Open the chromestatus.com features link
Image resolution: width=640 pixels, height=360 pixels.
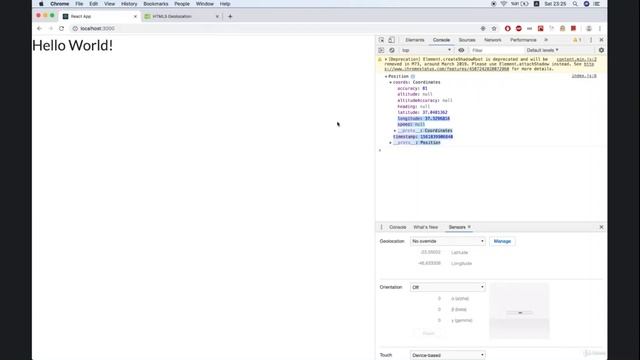tap(447, 69)
